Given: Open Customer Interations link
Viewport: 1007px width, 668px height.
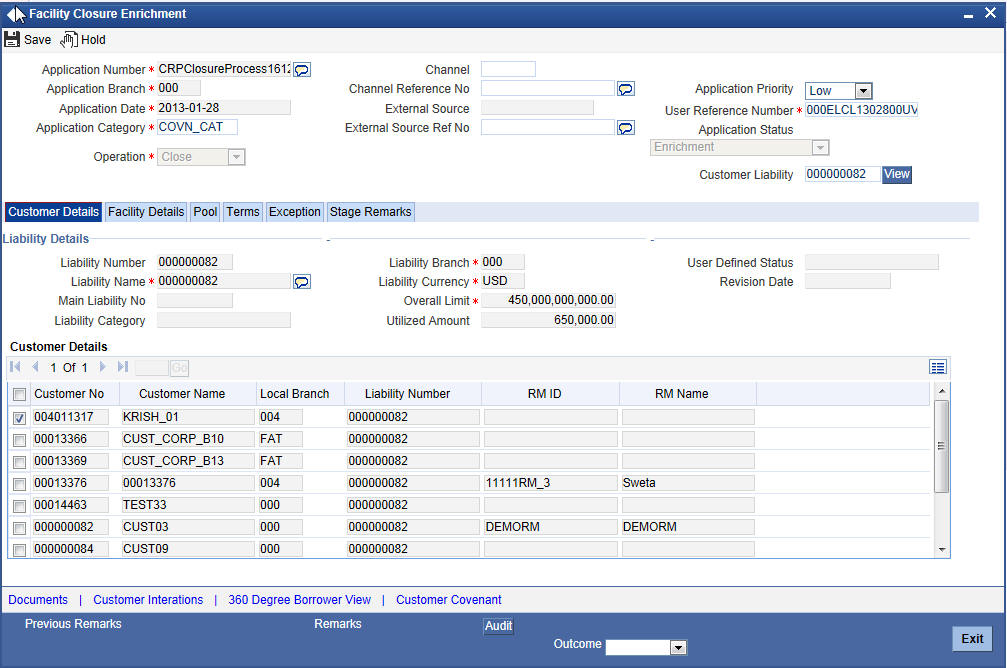Looking at the screenshot, I should [x=148, y=600].
